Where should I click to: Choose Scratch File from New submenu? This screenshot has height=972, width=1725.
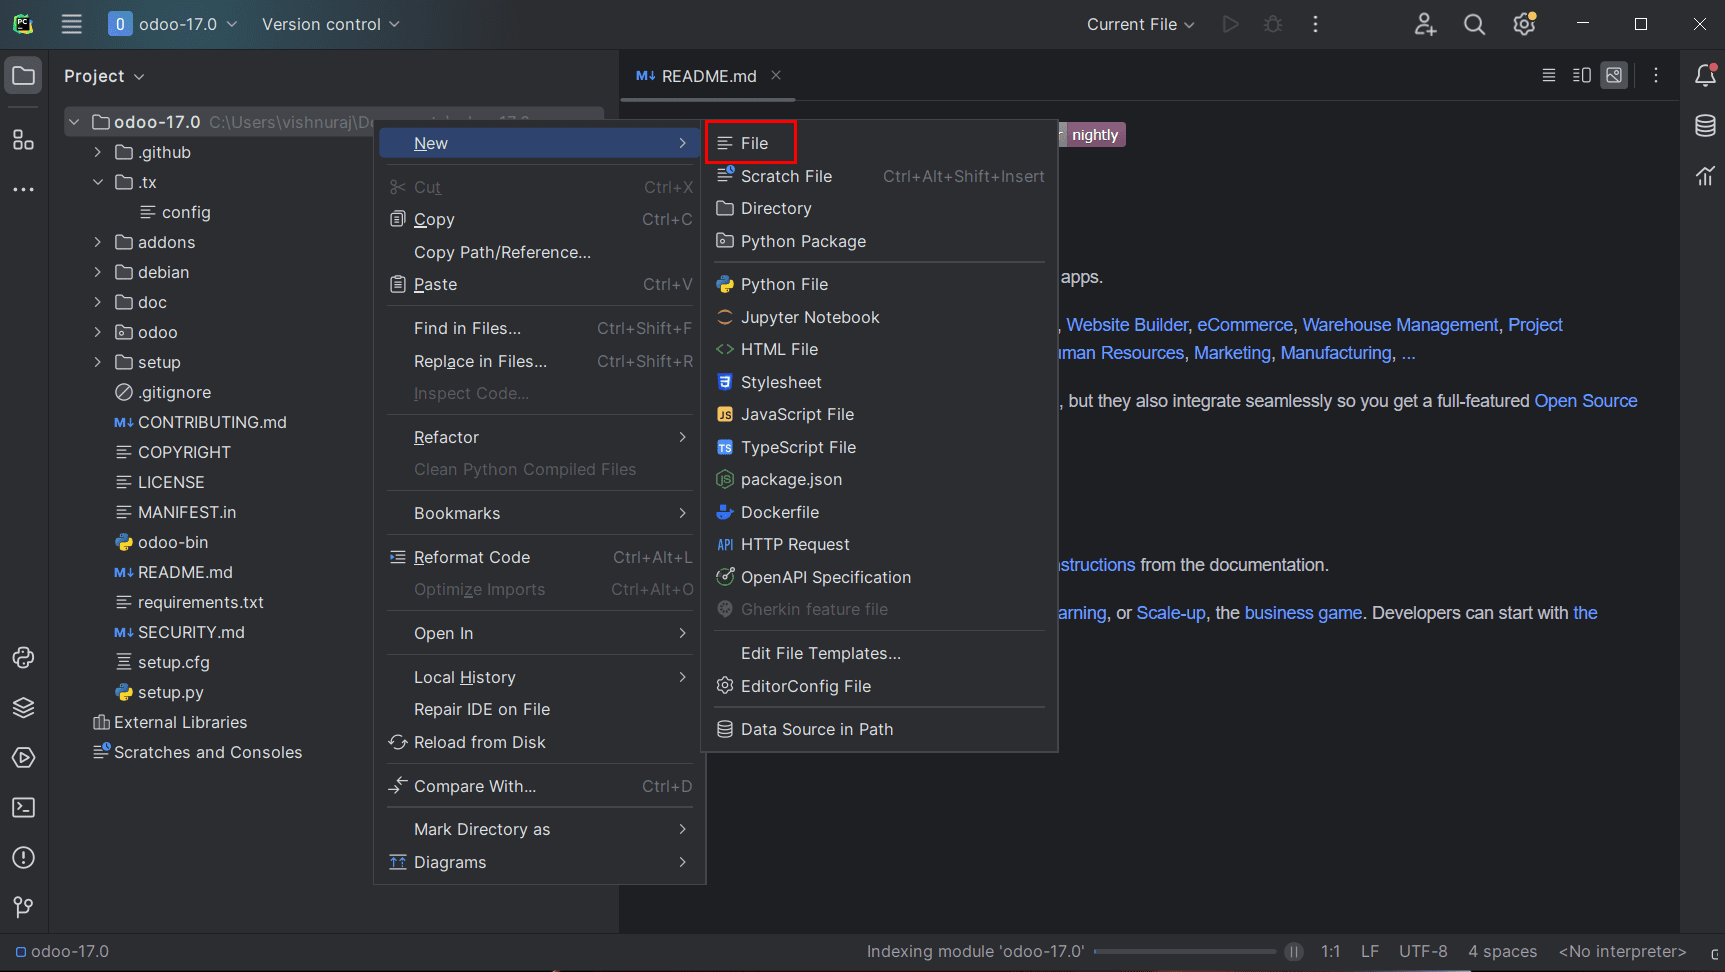coord(880,176)
